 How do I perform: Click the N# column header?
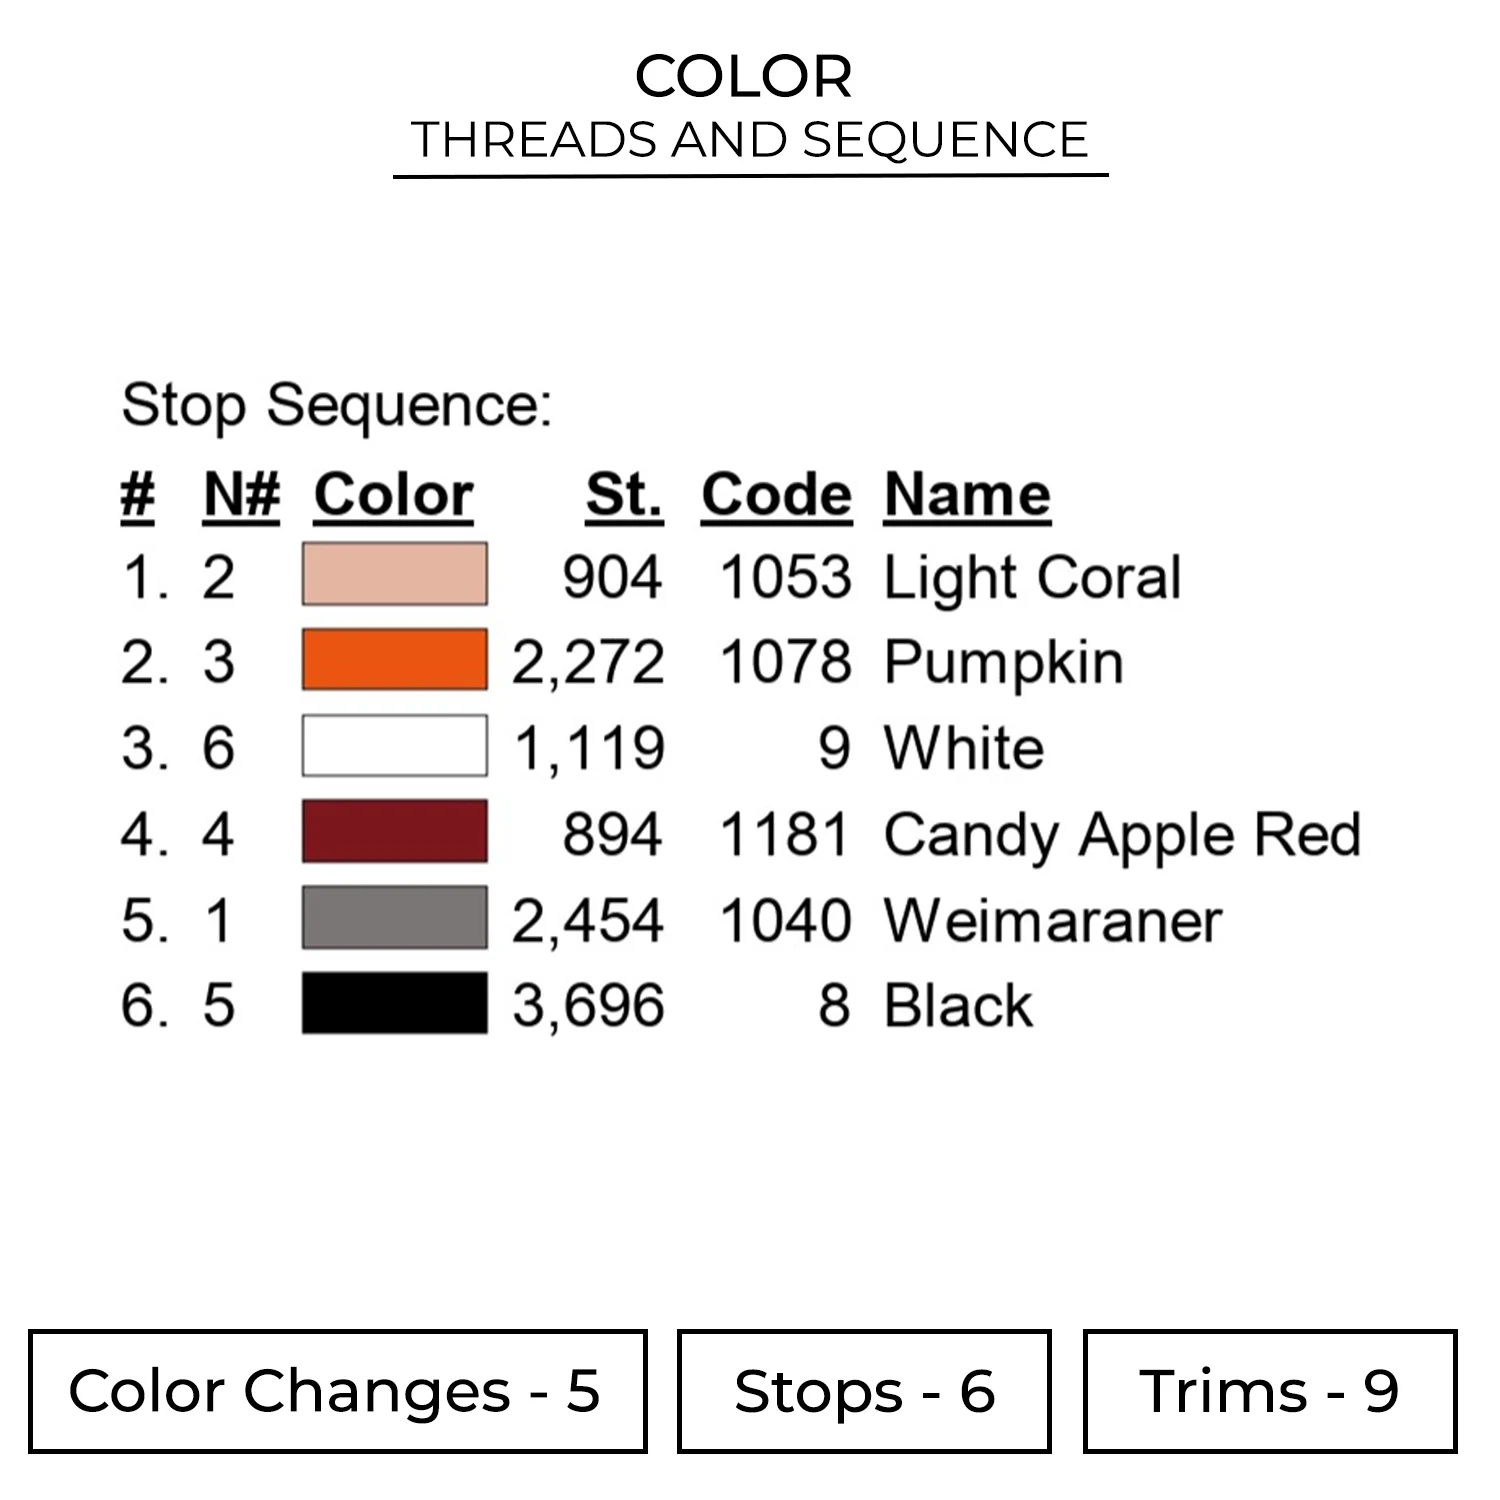[241, 495]
